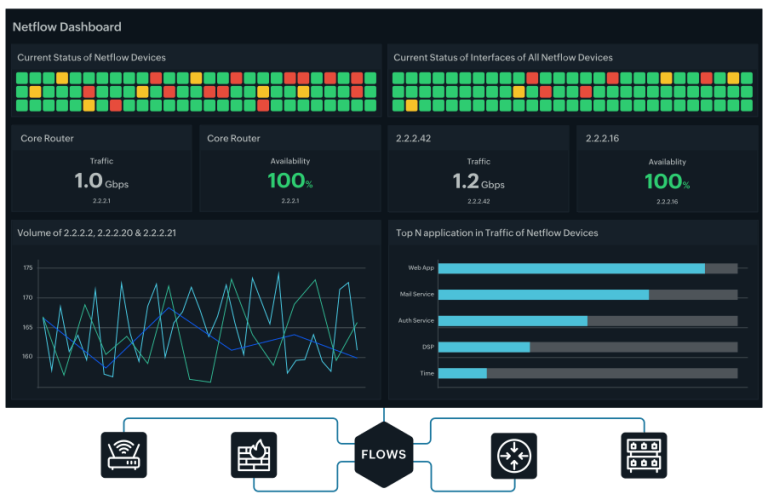Select the 2.2.2.16 Availability tile
The image size is (768, 500).
point(667,168)
